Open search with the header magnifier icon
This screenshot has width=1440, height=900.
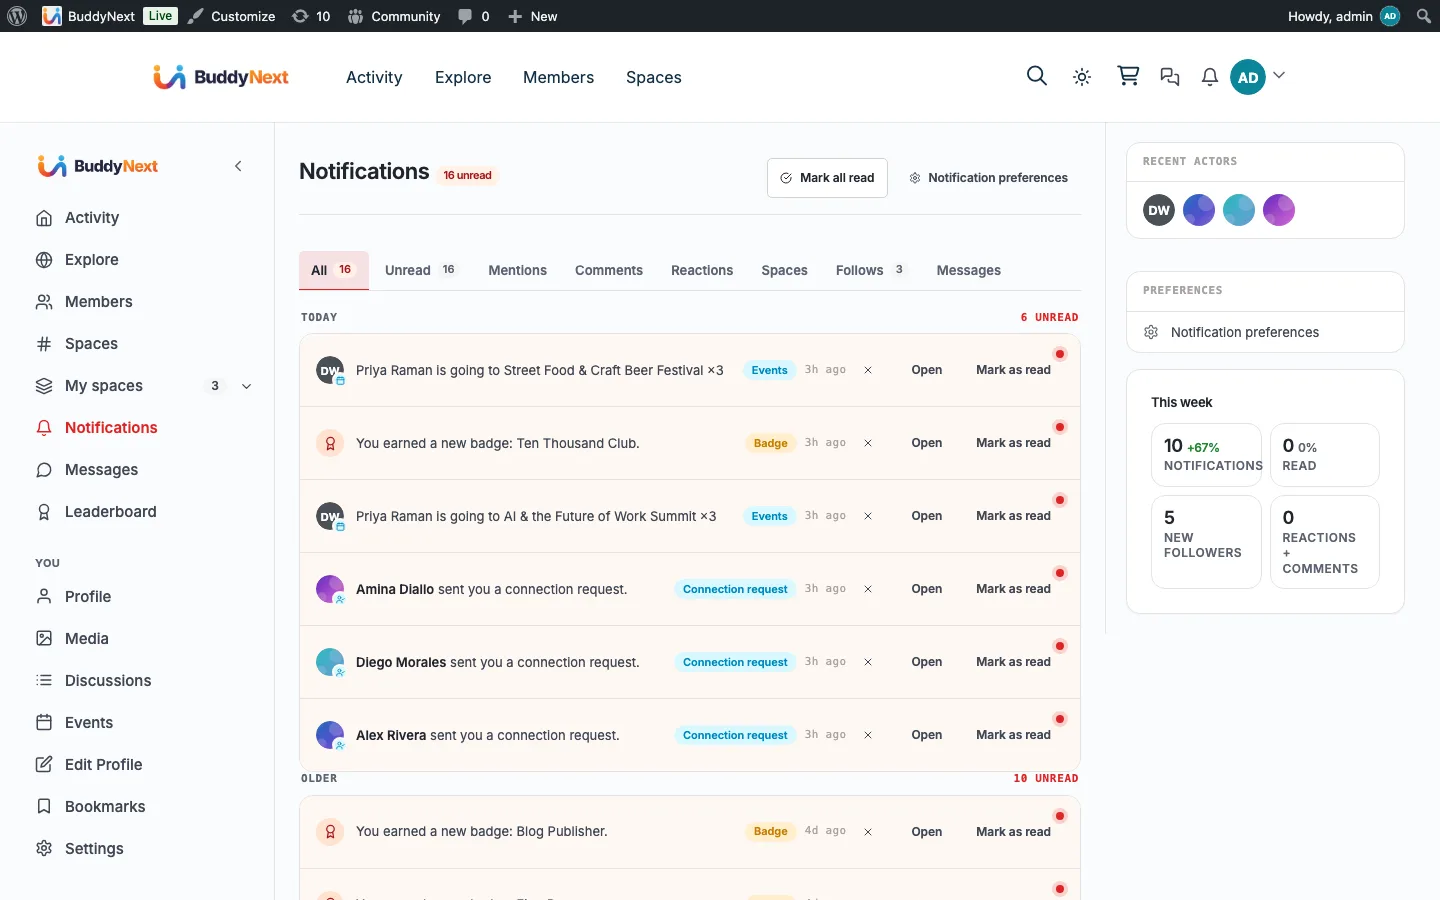pos(1037,76)
